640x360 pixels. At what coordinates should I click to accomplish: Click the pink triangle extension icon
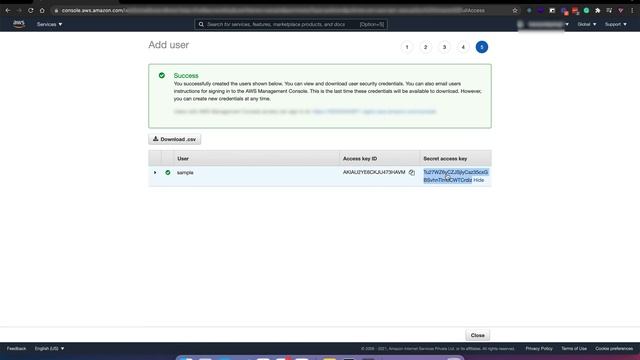click(x=620, y=10)
